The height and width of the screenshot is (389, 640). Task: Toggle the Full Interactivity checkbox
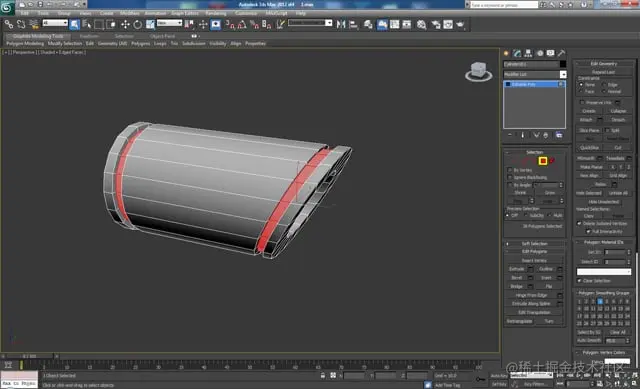(x=588, y=231)
